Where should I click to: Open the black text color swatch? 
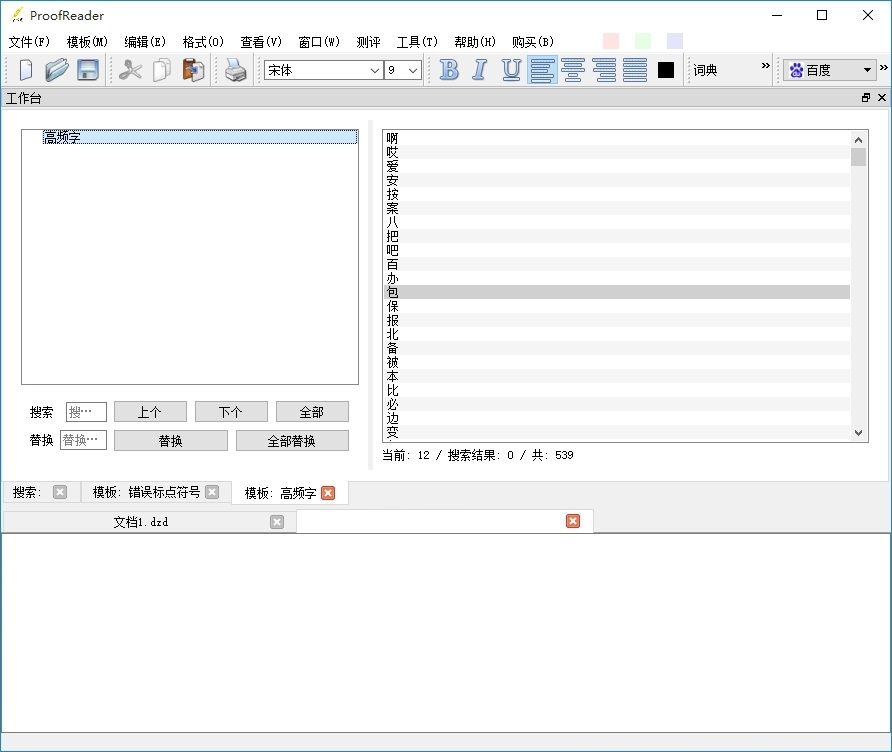tap(666, 70)
